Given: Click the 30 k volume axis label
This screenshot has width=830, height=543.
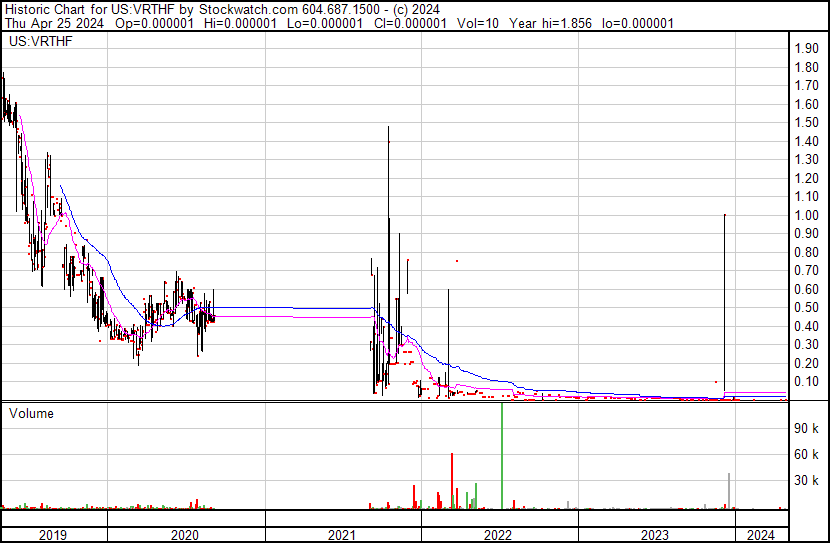Looking at the screenshot, I should point(806,480).
